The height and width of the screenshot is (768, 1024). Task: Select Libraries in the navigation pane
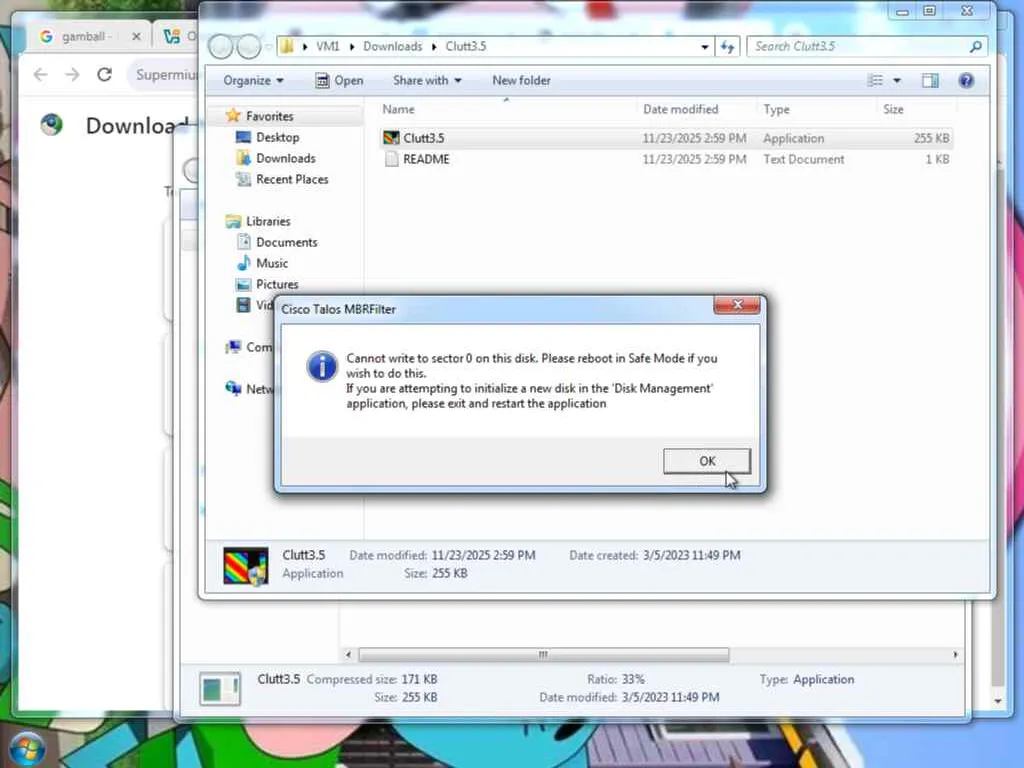[x=268, y=221]
